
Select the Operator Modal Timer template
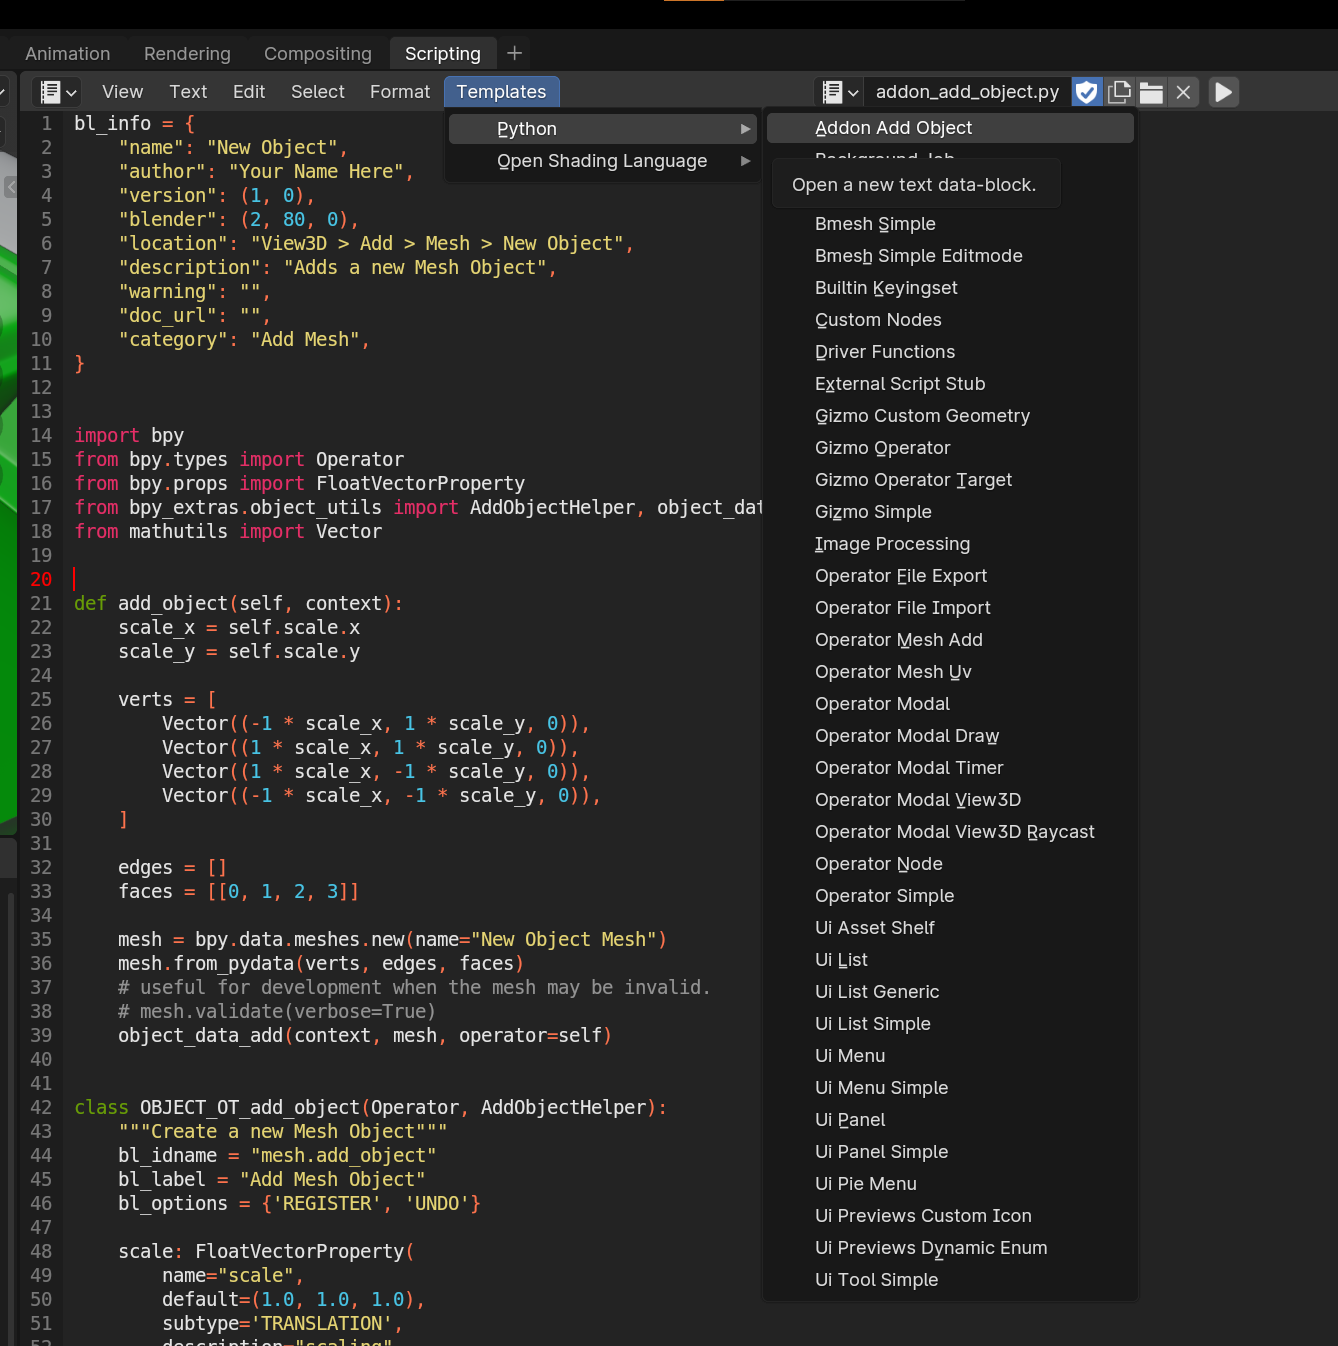tap(908, 768)
